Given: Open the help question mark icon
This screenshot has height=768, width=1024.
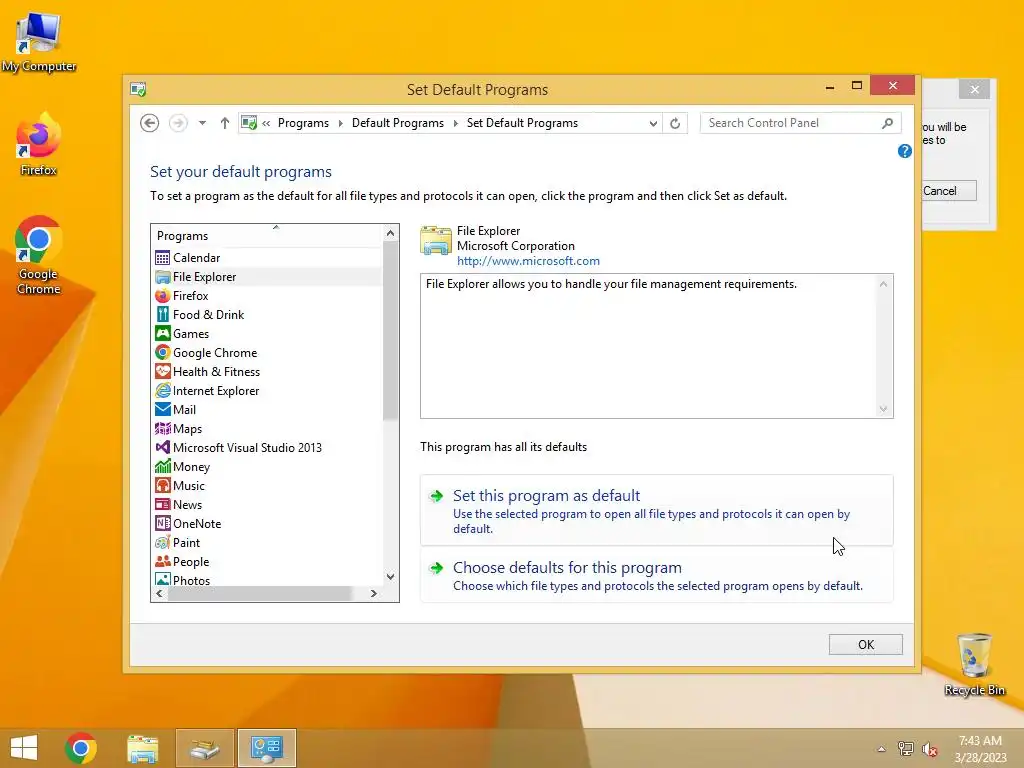Looking at the screenshot, I should (904, 151).
